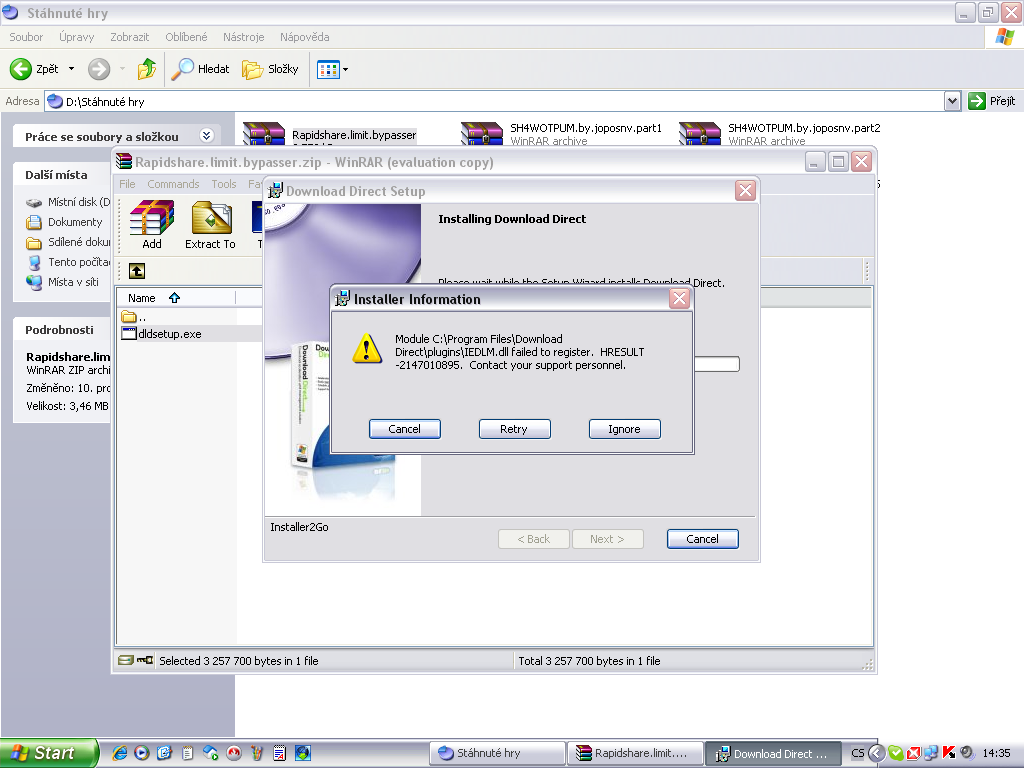1024x768 pixels.
Task: Click the Explorer forward arrow button
Action: click(99, 69)
